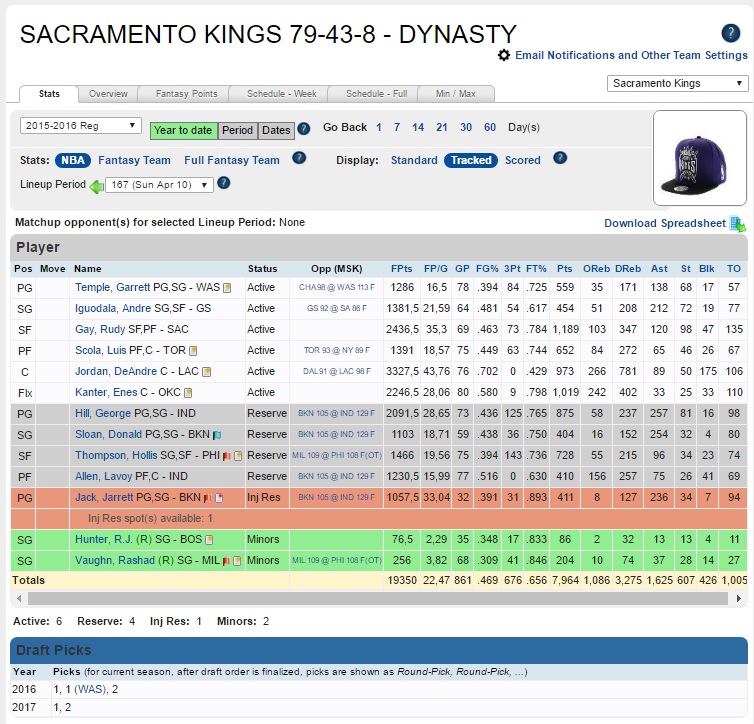
Task: Click the Download Spreadsheet icon
Action: click(737, 224)
